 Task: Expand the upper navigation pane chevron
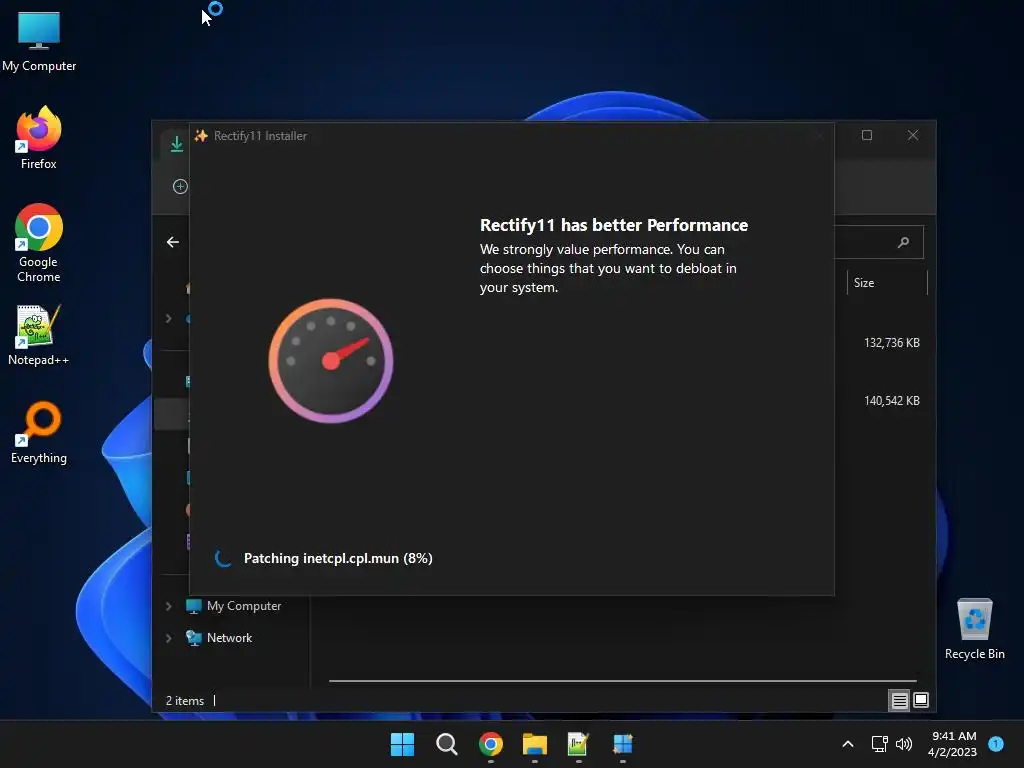(x=168, y=319)
